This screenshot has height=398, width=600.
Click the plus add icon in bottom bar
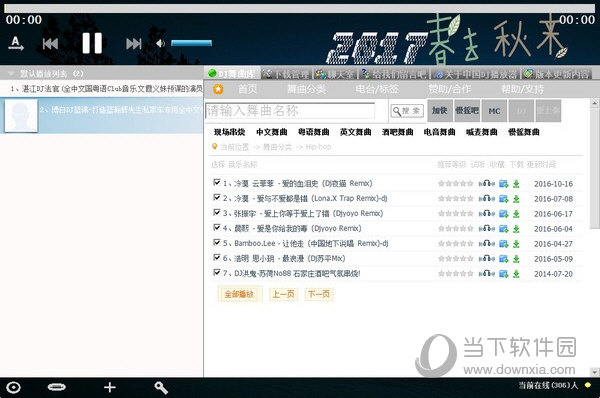tap(110, 387)
